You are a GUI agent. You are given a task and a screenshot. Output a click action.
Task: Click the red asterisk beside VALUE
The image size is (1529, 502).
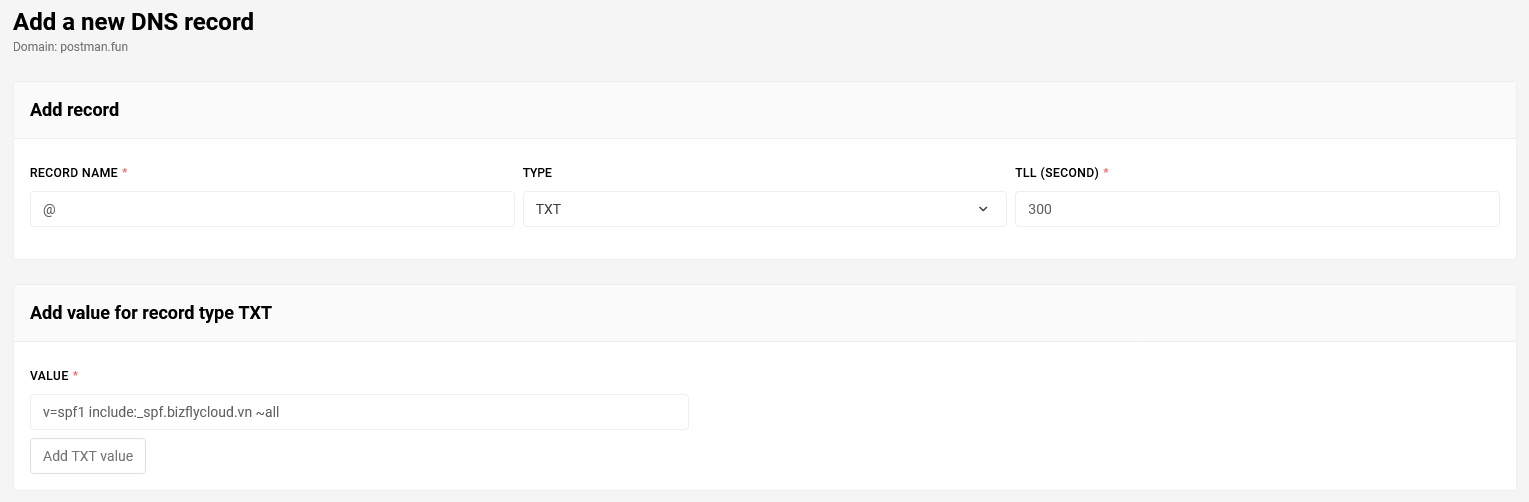[x=75, y=375]
